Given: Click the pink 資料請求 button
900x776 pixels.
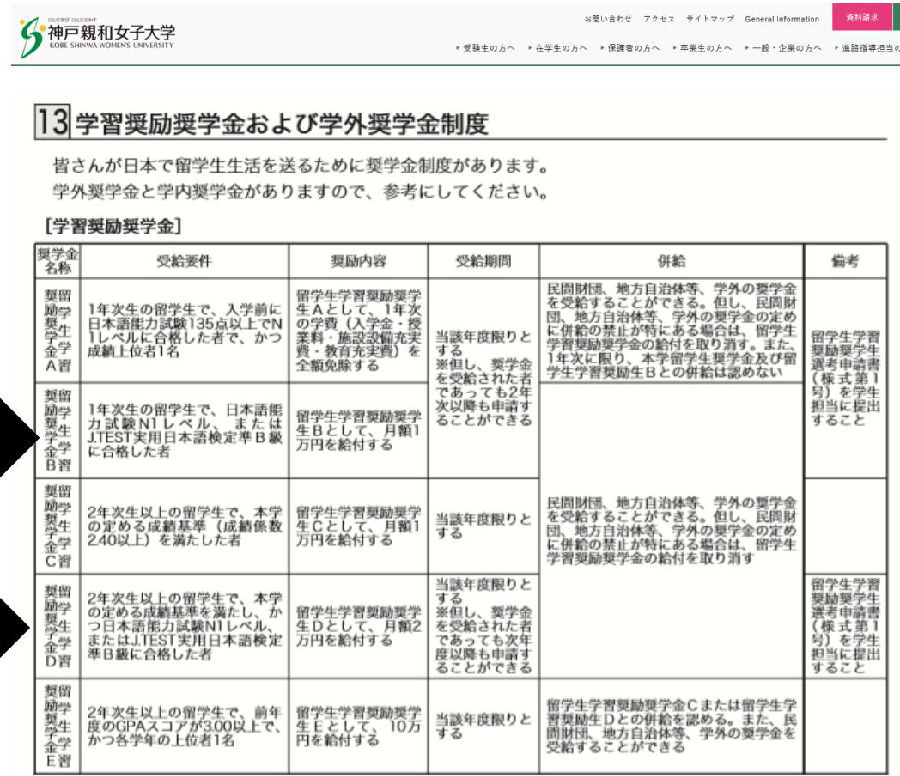Looking at the screenshot, I should click(x=862, y=17).
